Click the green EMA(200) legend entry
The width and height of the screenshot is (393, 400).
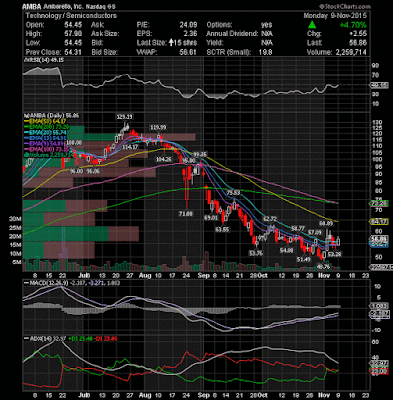[x=46, y=127]
